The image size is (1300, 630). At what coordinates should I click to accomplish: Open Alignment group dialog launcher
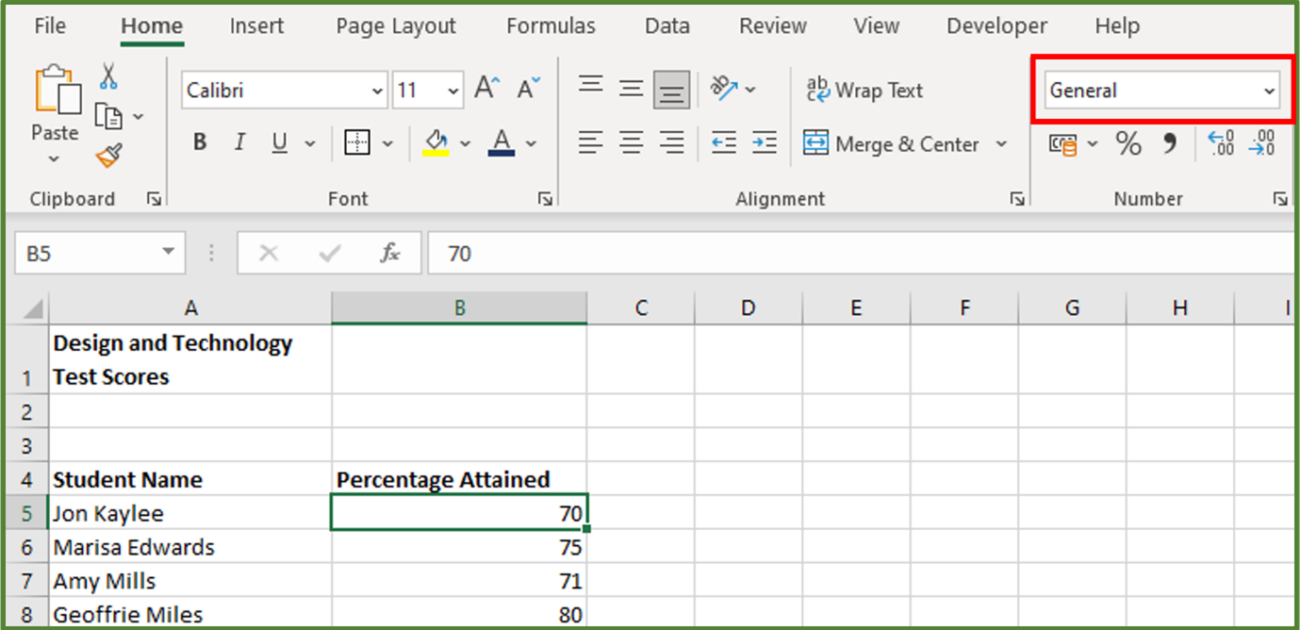click(x=1017, y=199)
